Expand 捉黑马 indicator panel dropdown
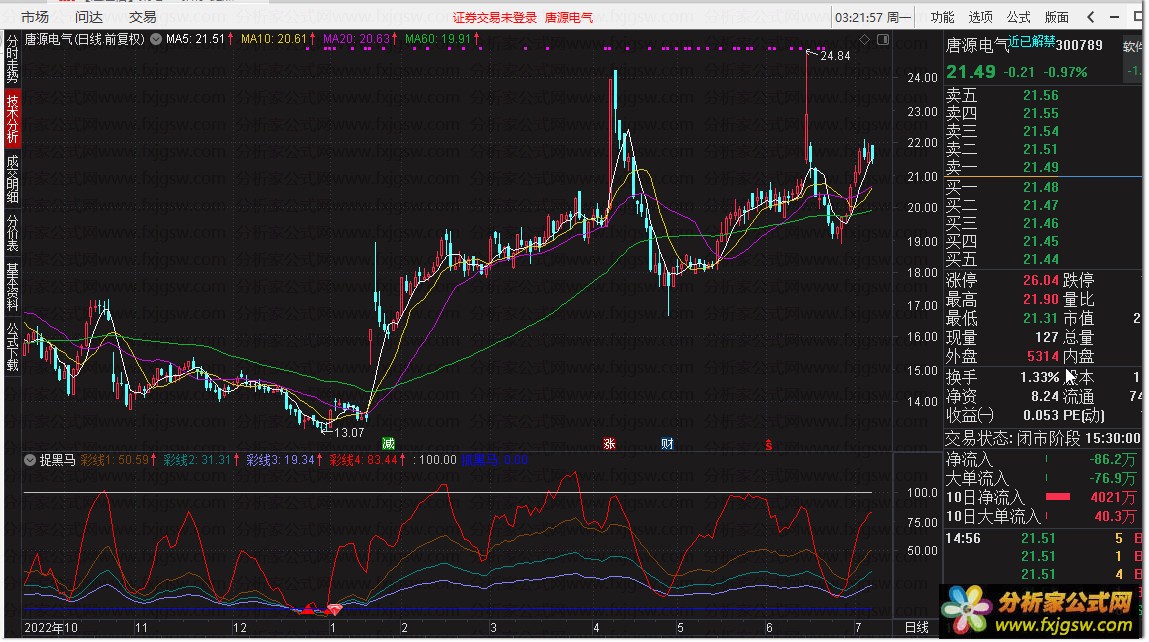Image resolution: width=1149 pixels, height=642 pixels. pyautogui.click(x=30, y=460)
